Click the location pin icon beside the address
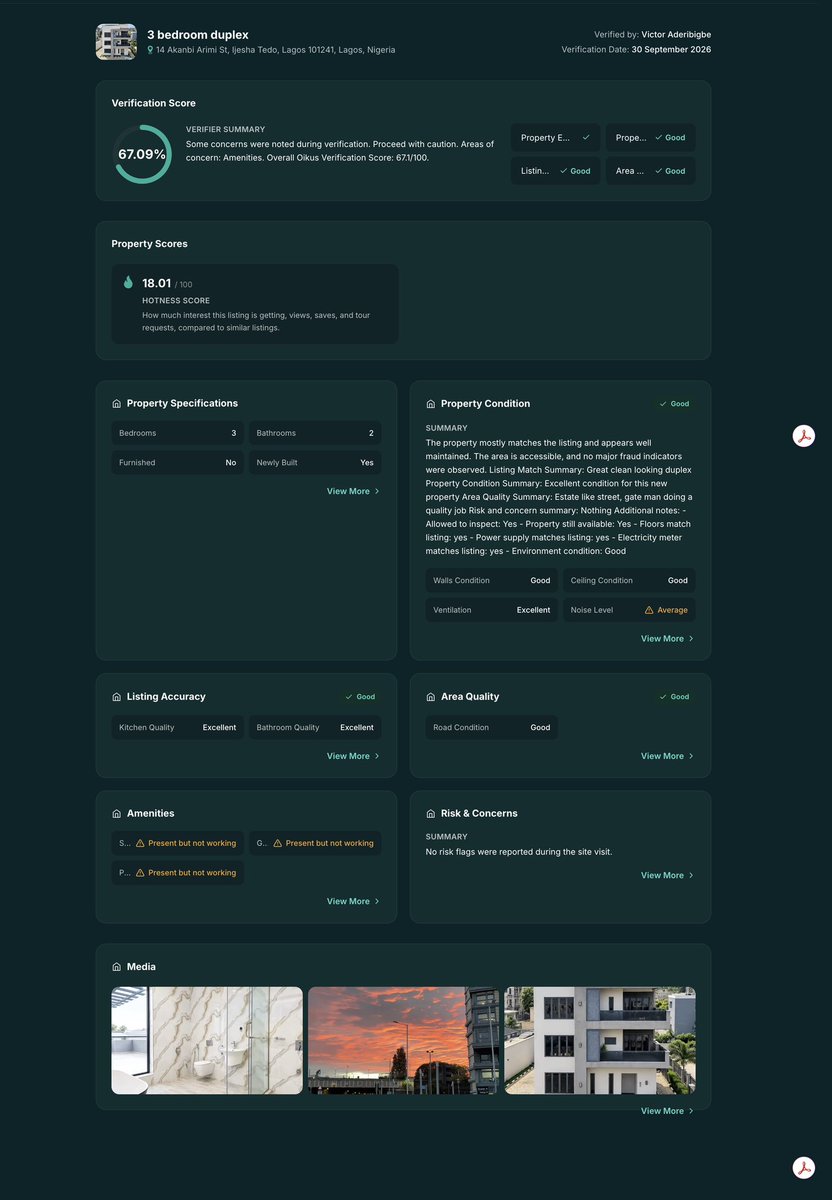Screen dimensions: 832x1200 pos(150,49)
